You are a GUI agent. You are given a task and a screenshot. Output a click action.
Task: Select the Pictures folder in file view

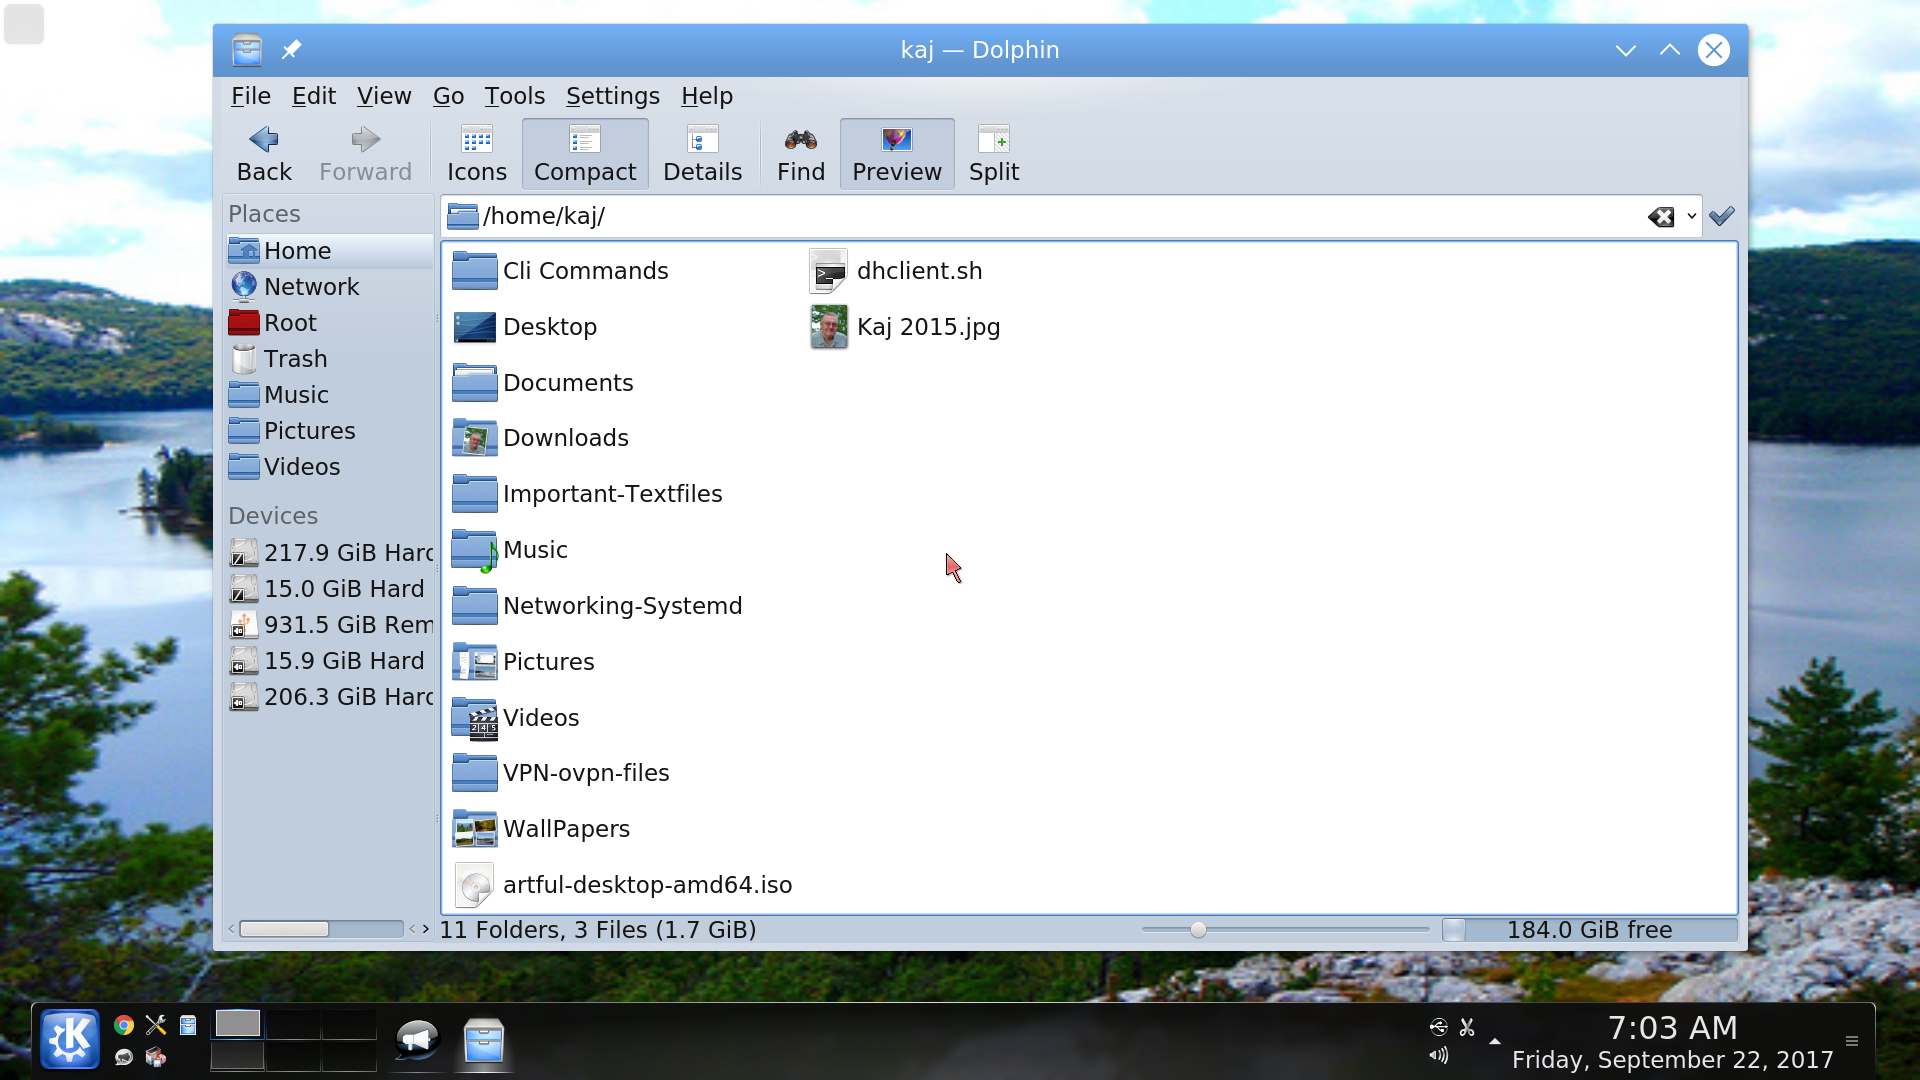pos(523,662)
